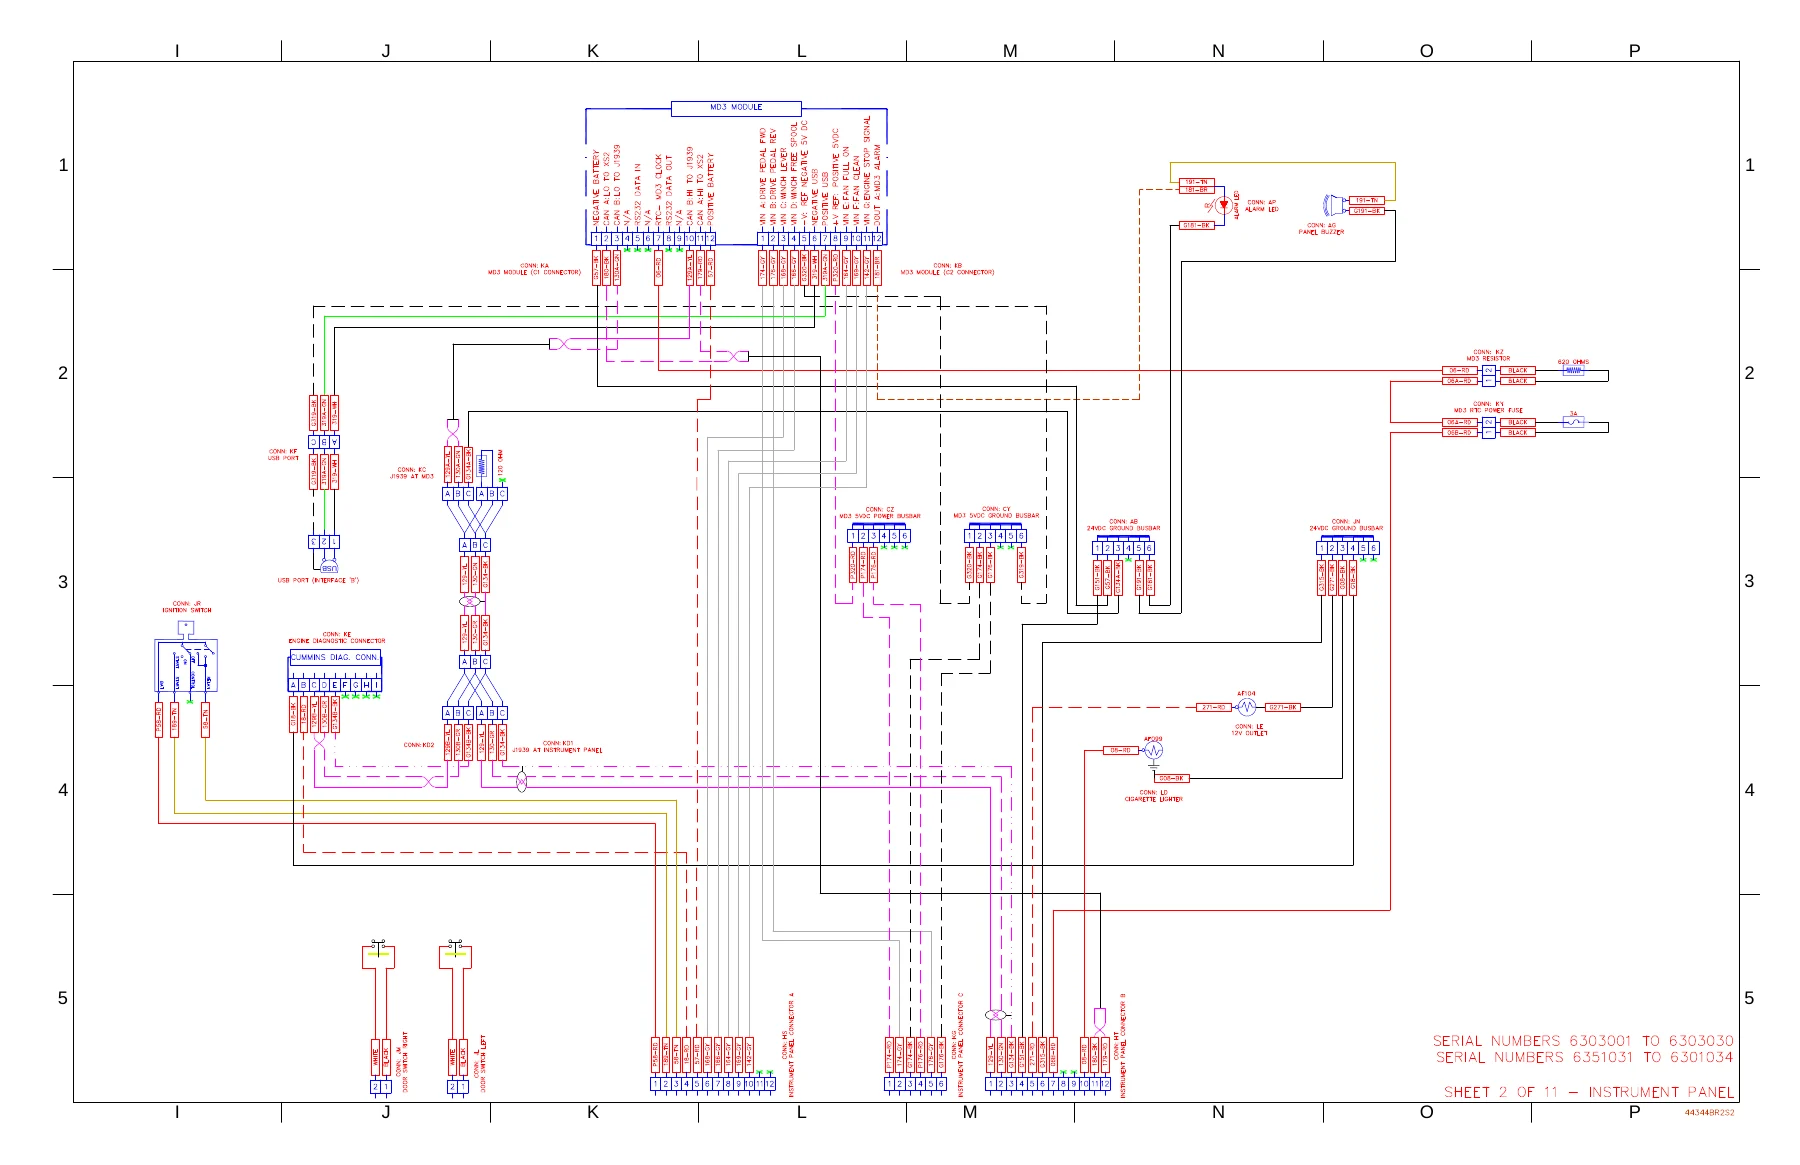
Task: Click the 'MD3 RESISTOR' connector KZ label
Action: click(1488, 358)
